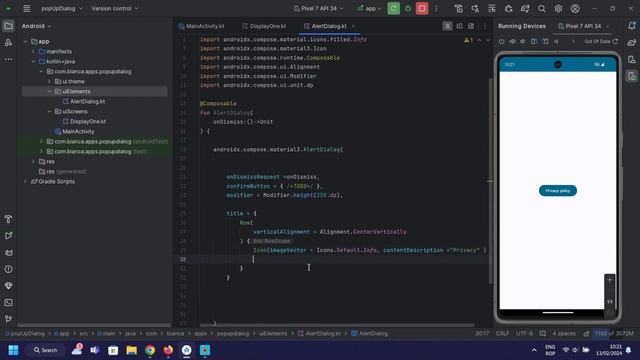Click emulator volume up icon

(512, 41)
